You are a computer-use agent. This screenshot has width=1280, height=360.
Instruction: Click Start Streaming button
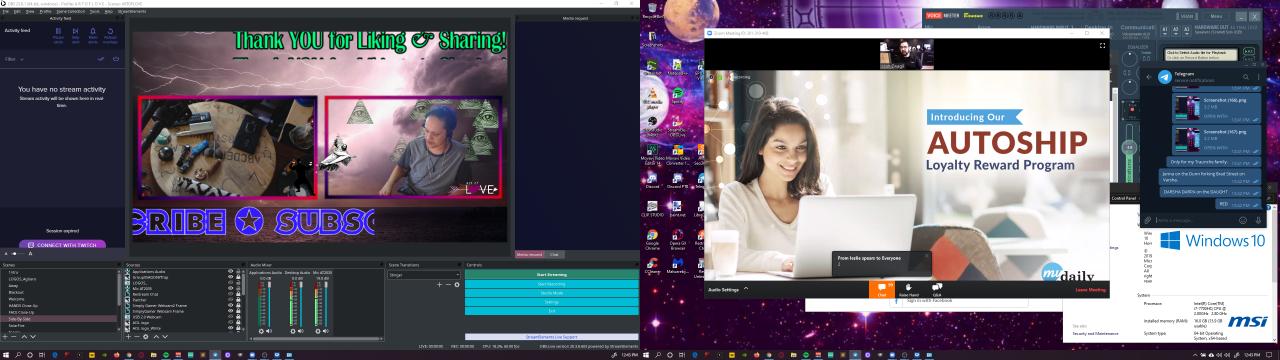tap(551, 274)
